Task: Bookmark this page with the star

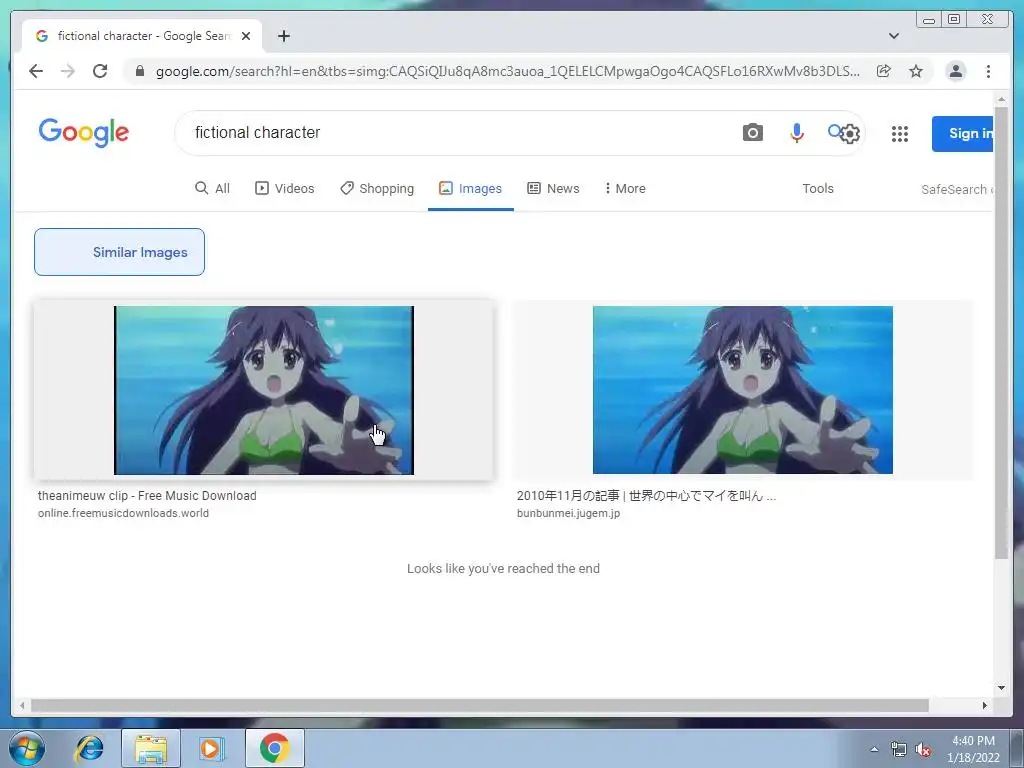Action: coord(916,71)
